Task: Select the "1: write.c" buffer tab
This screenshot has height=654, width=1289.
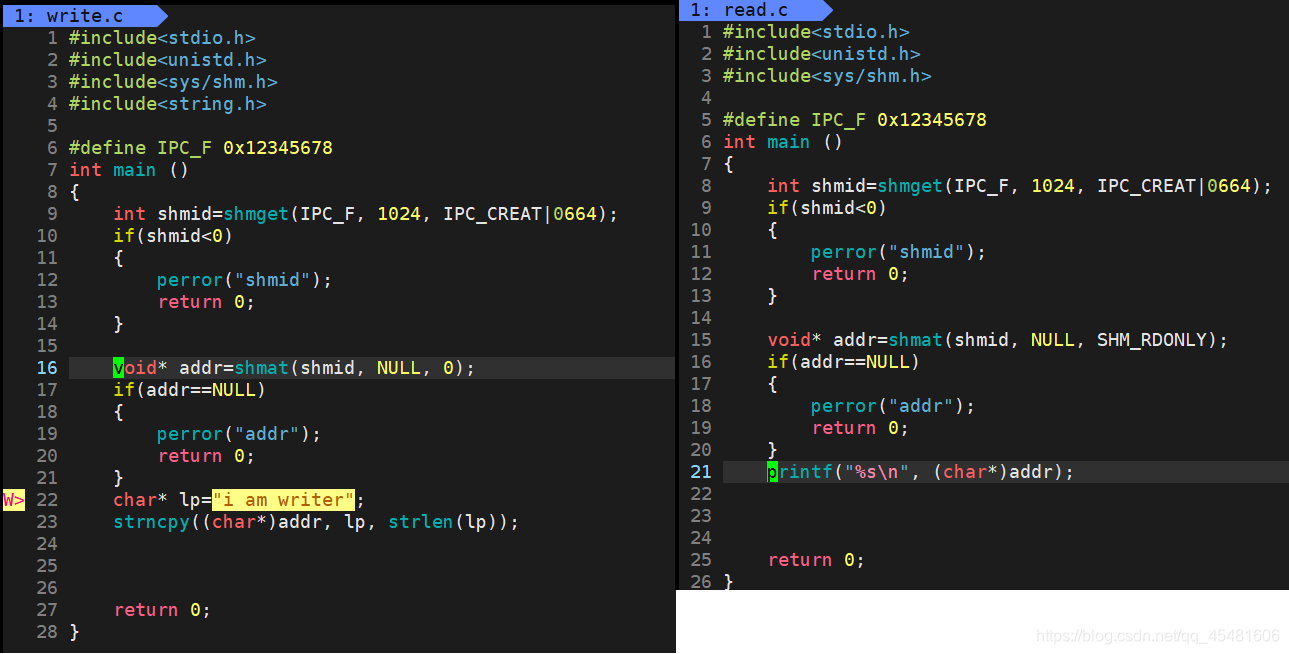Action: [84, 15]
